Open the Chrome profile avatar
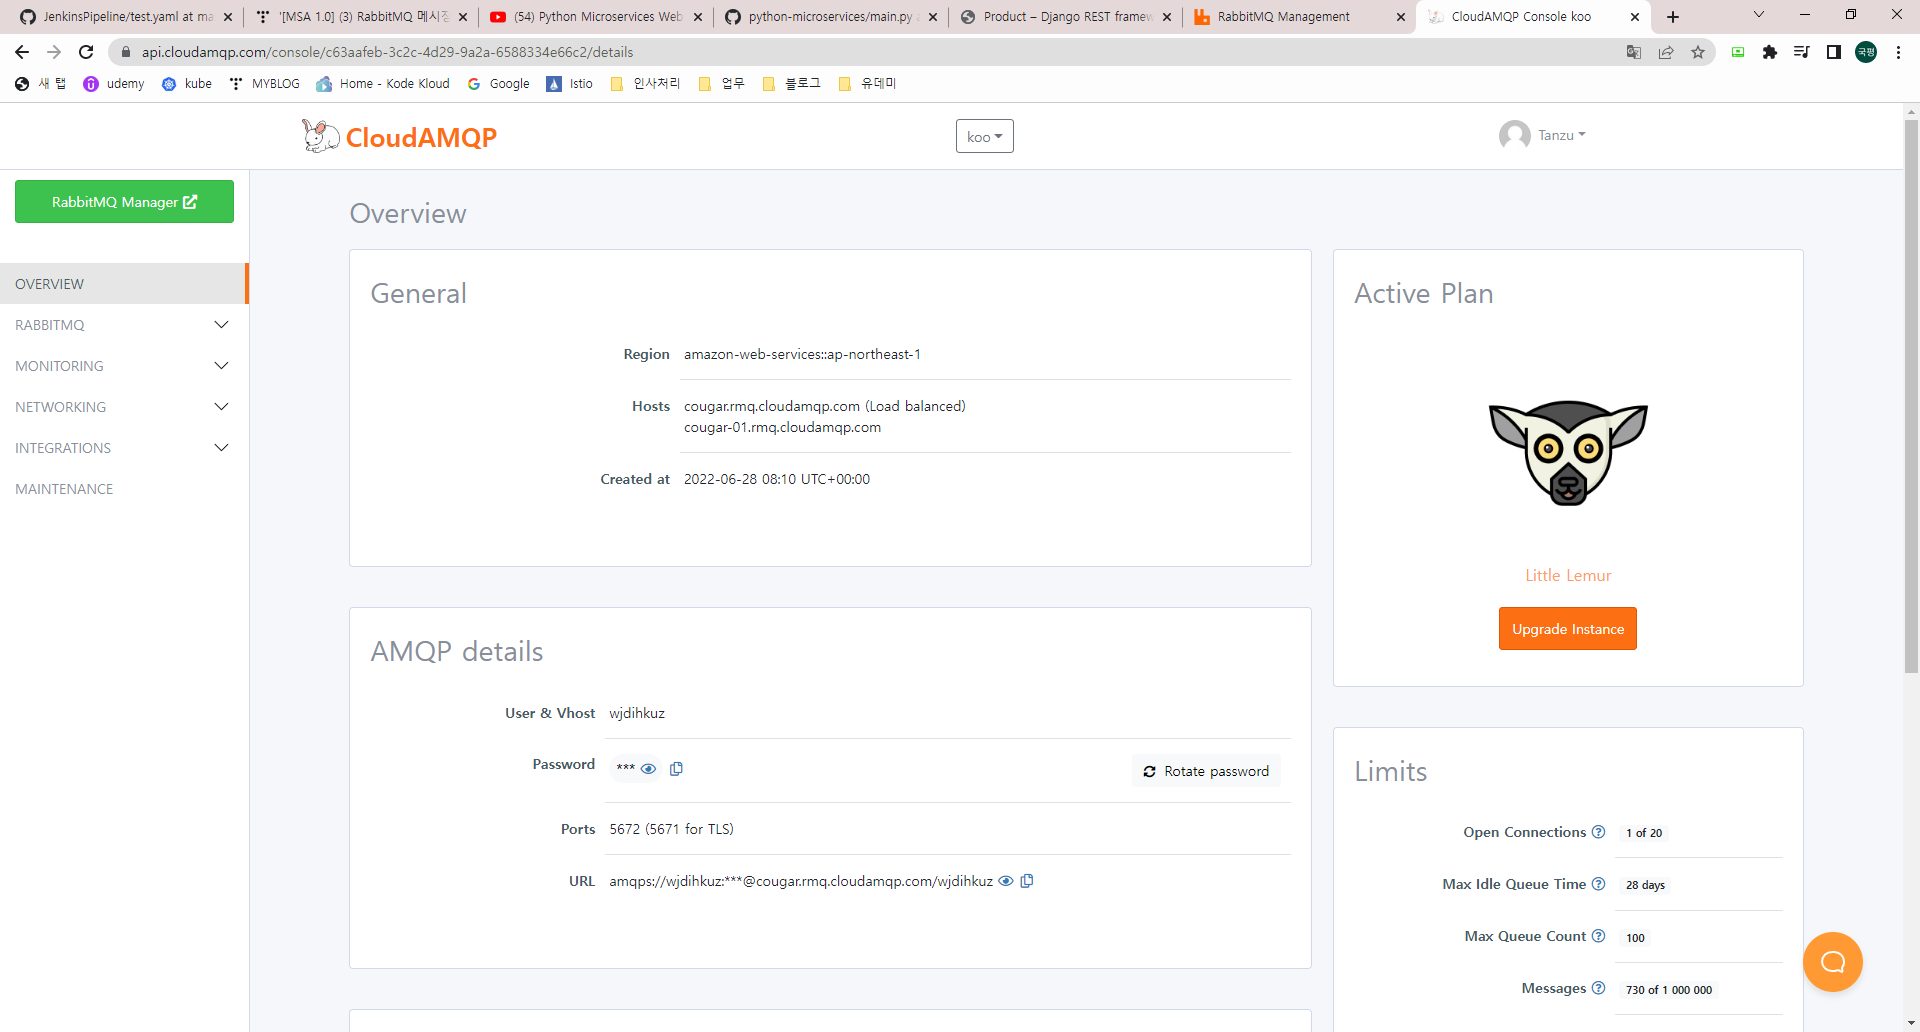Screen dimensions: 1920x1032 tap(1866, 52)
